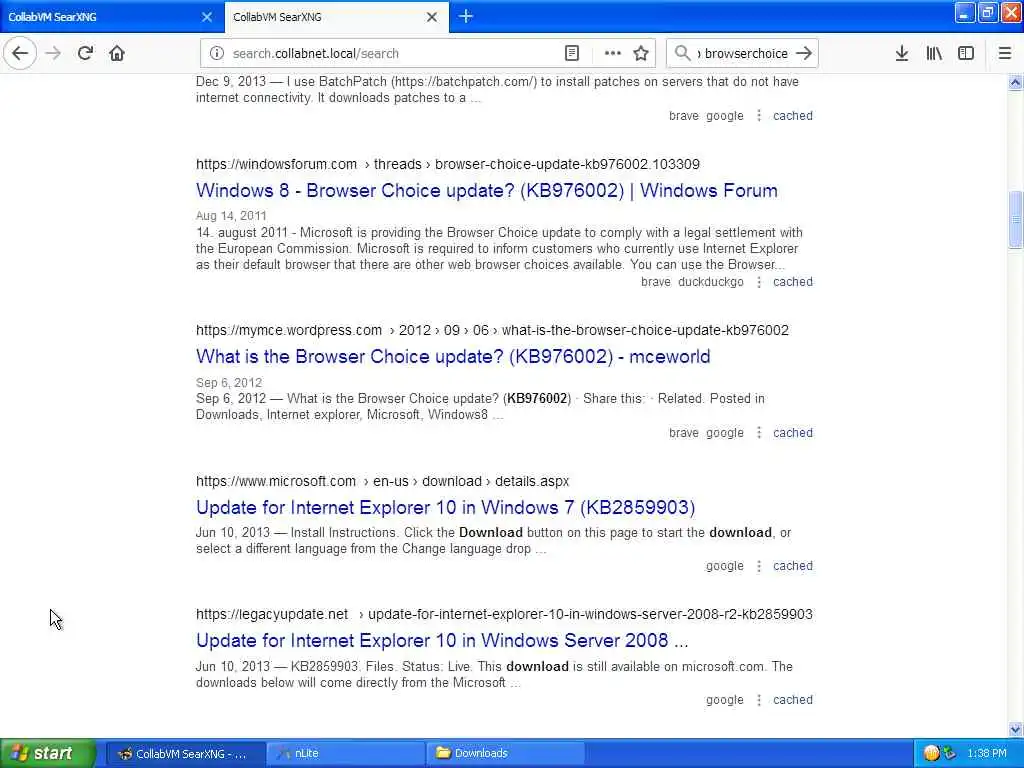Click the orange system tray icon
The height and width of the screenshot is (768, 1024).
931,754
